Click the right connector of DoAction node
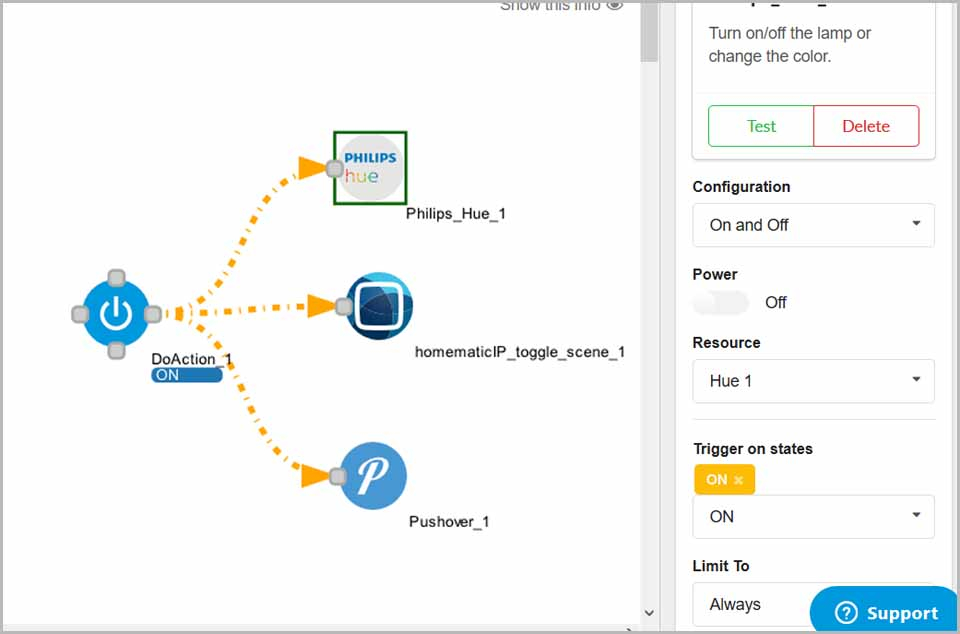The height and width of the screenshot is (634, 960). click(152, 314)
